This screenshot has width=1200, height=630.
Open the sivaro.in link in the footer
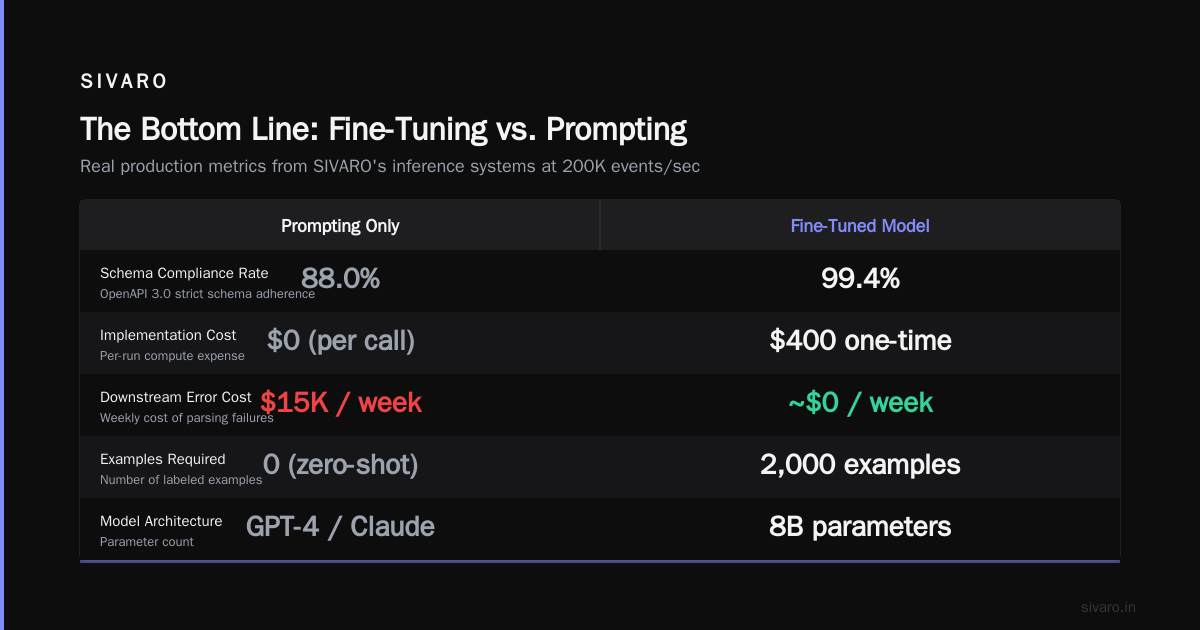1109,607
